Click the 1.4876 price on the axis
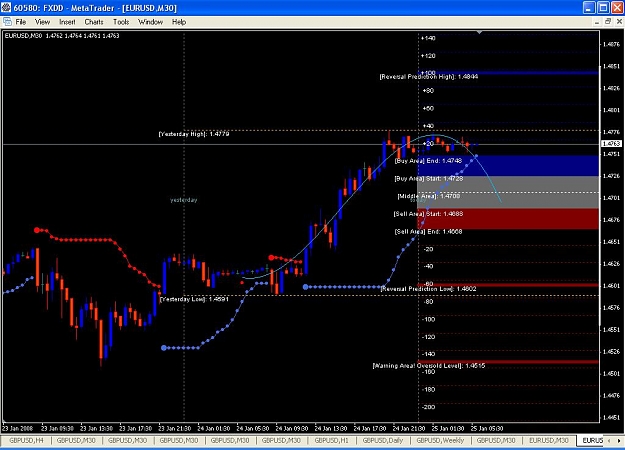This screenshot has width=625, height=450. click(x=611, y=44)
